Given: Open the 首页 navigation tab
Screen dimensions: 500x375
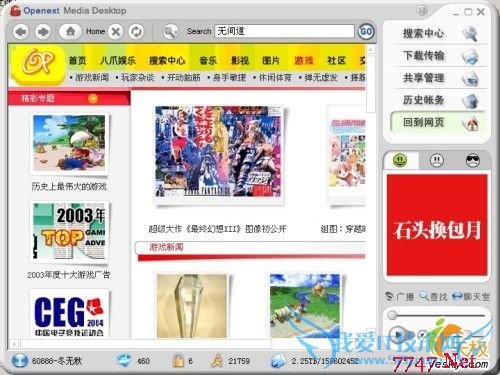Looking at the screenshot, I should coord(77,61).
